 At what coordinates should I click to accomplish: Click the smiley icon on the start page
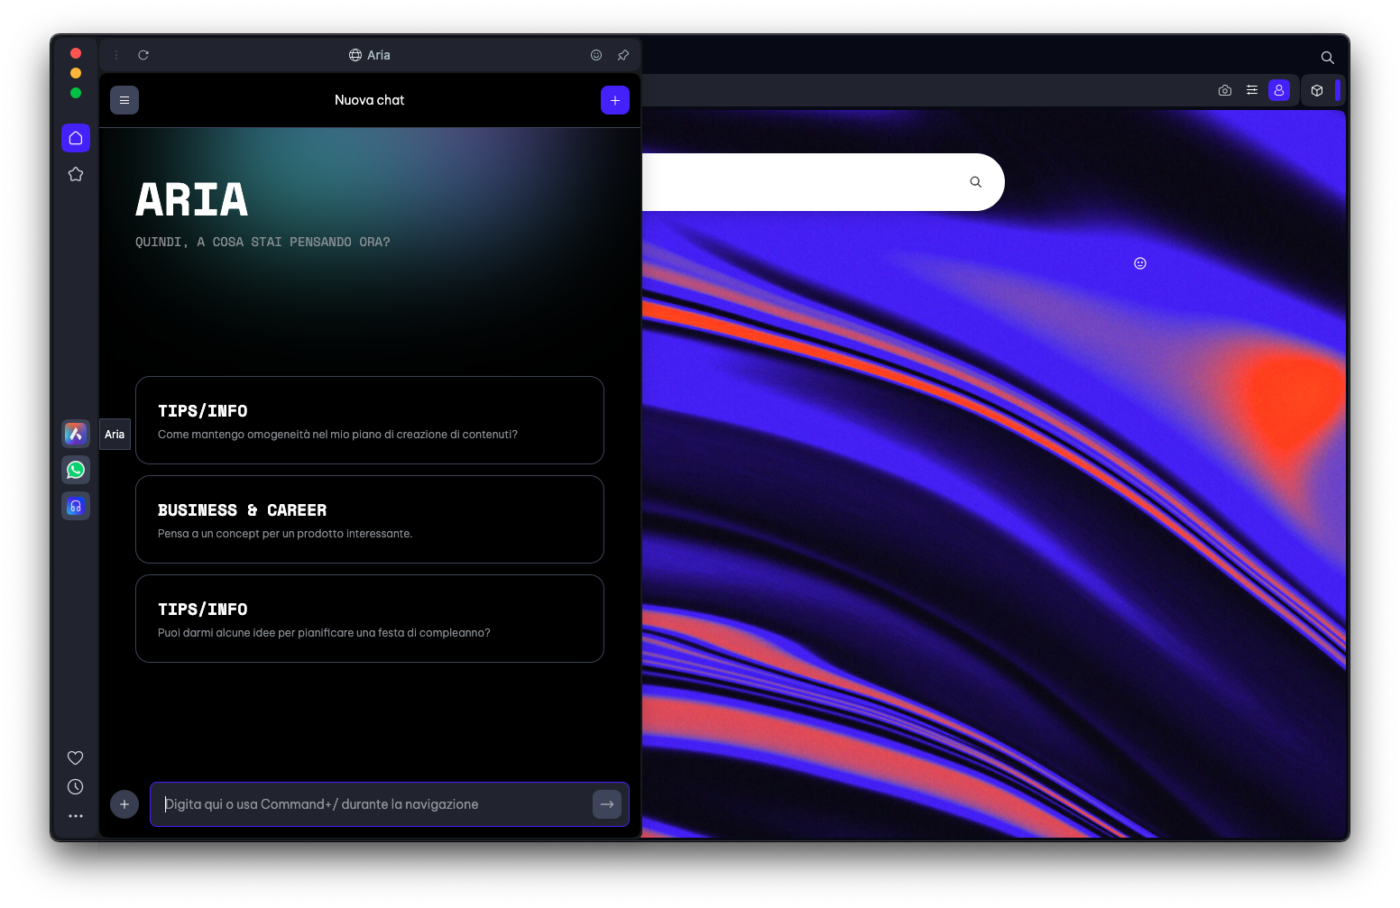click(x=1140, y=263)
